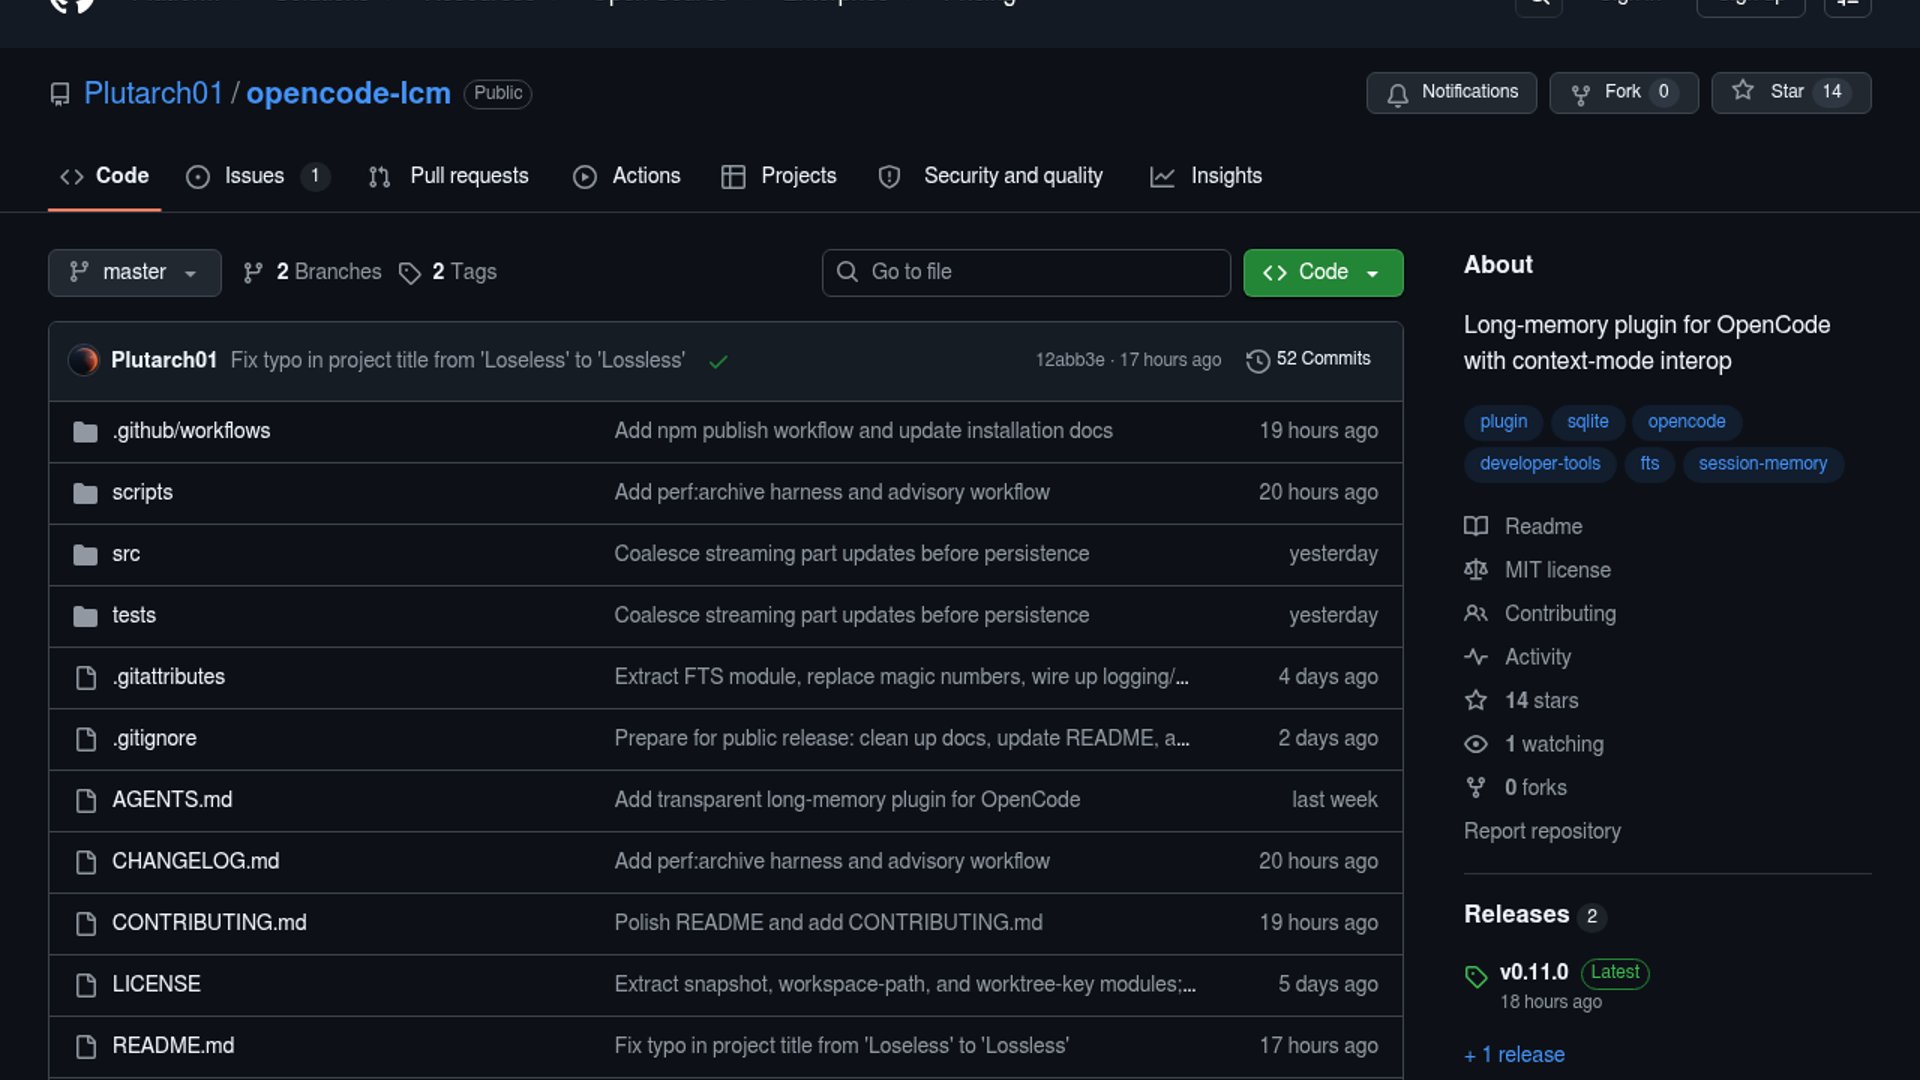Click the sqlite topic tag
This screenshot has width=1920, height=1080.
coord(1587,421)
